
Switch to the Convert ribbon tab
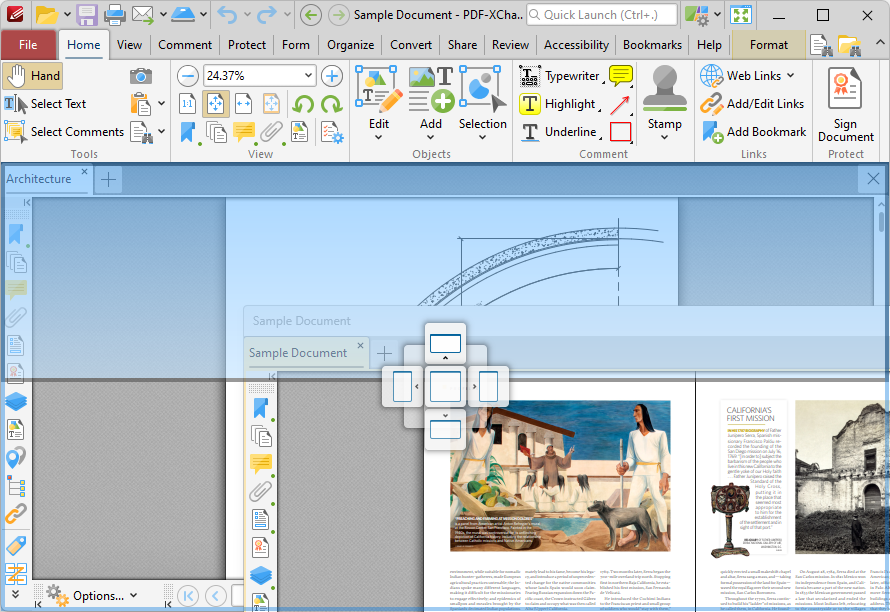[411, 45]
